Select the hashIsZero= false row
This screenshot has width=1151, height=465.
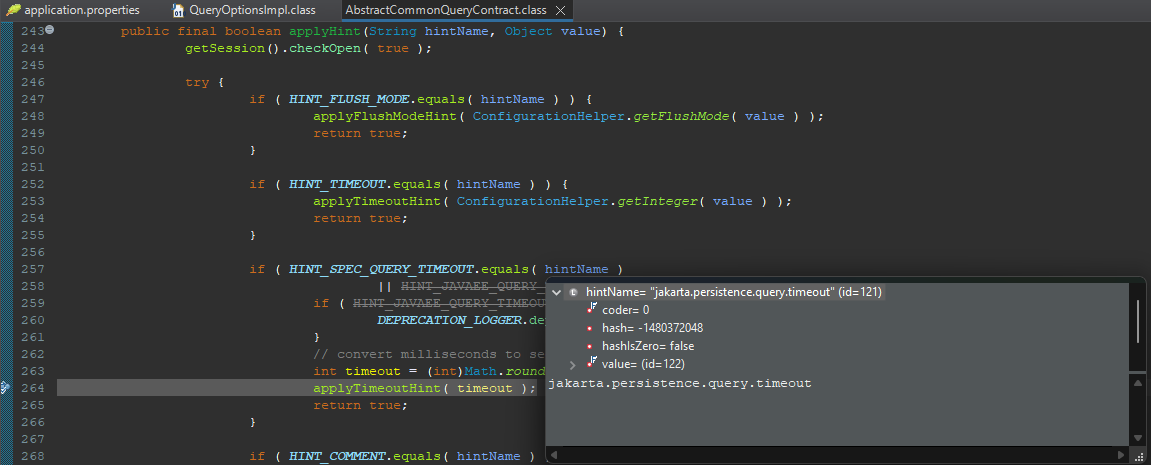pos(647,346)
